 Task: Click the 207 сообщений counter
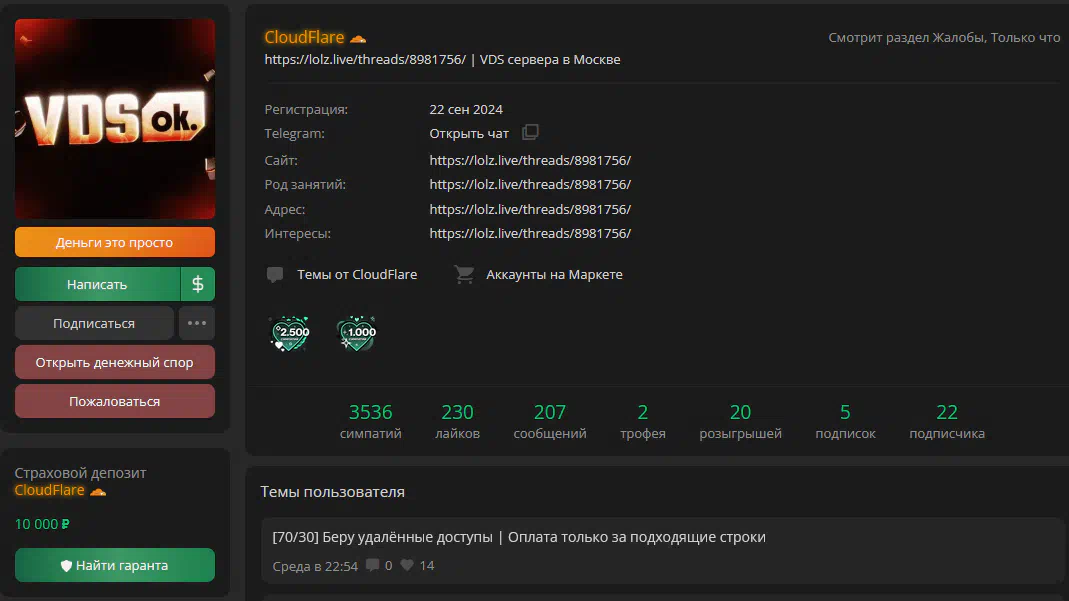(549, 421)
